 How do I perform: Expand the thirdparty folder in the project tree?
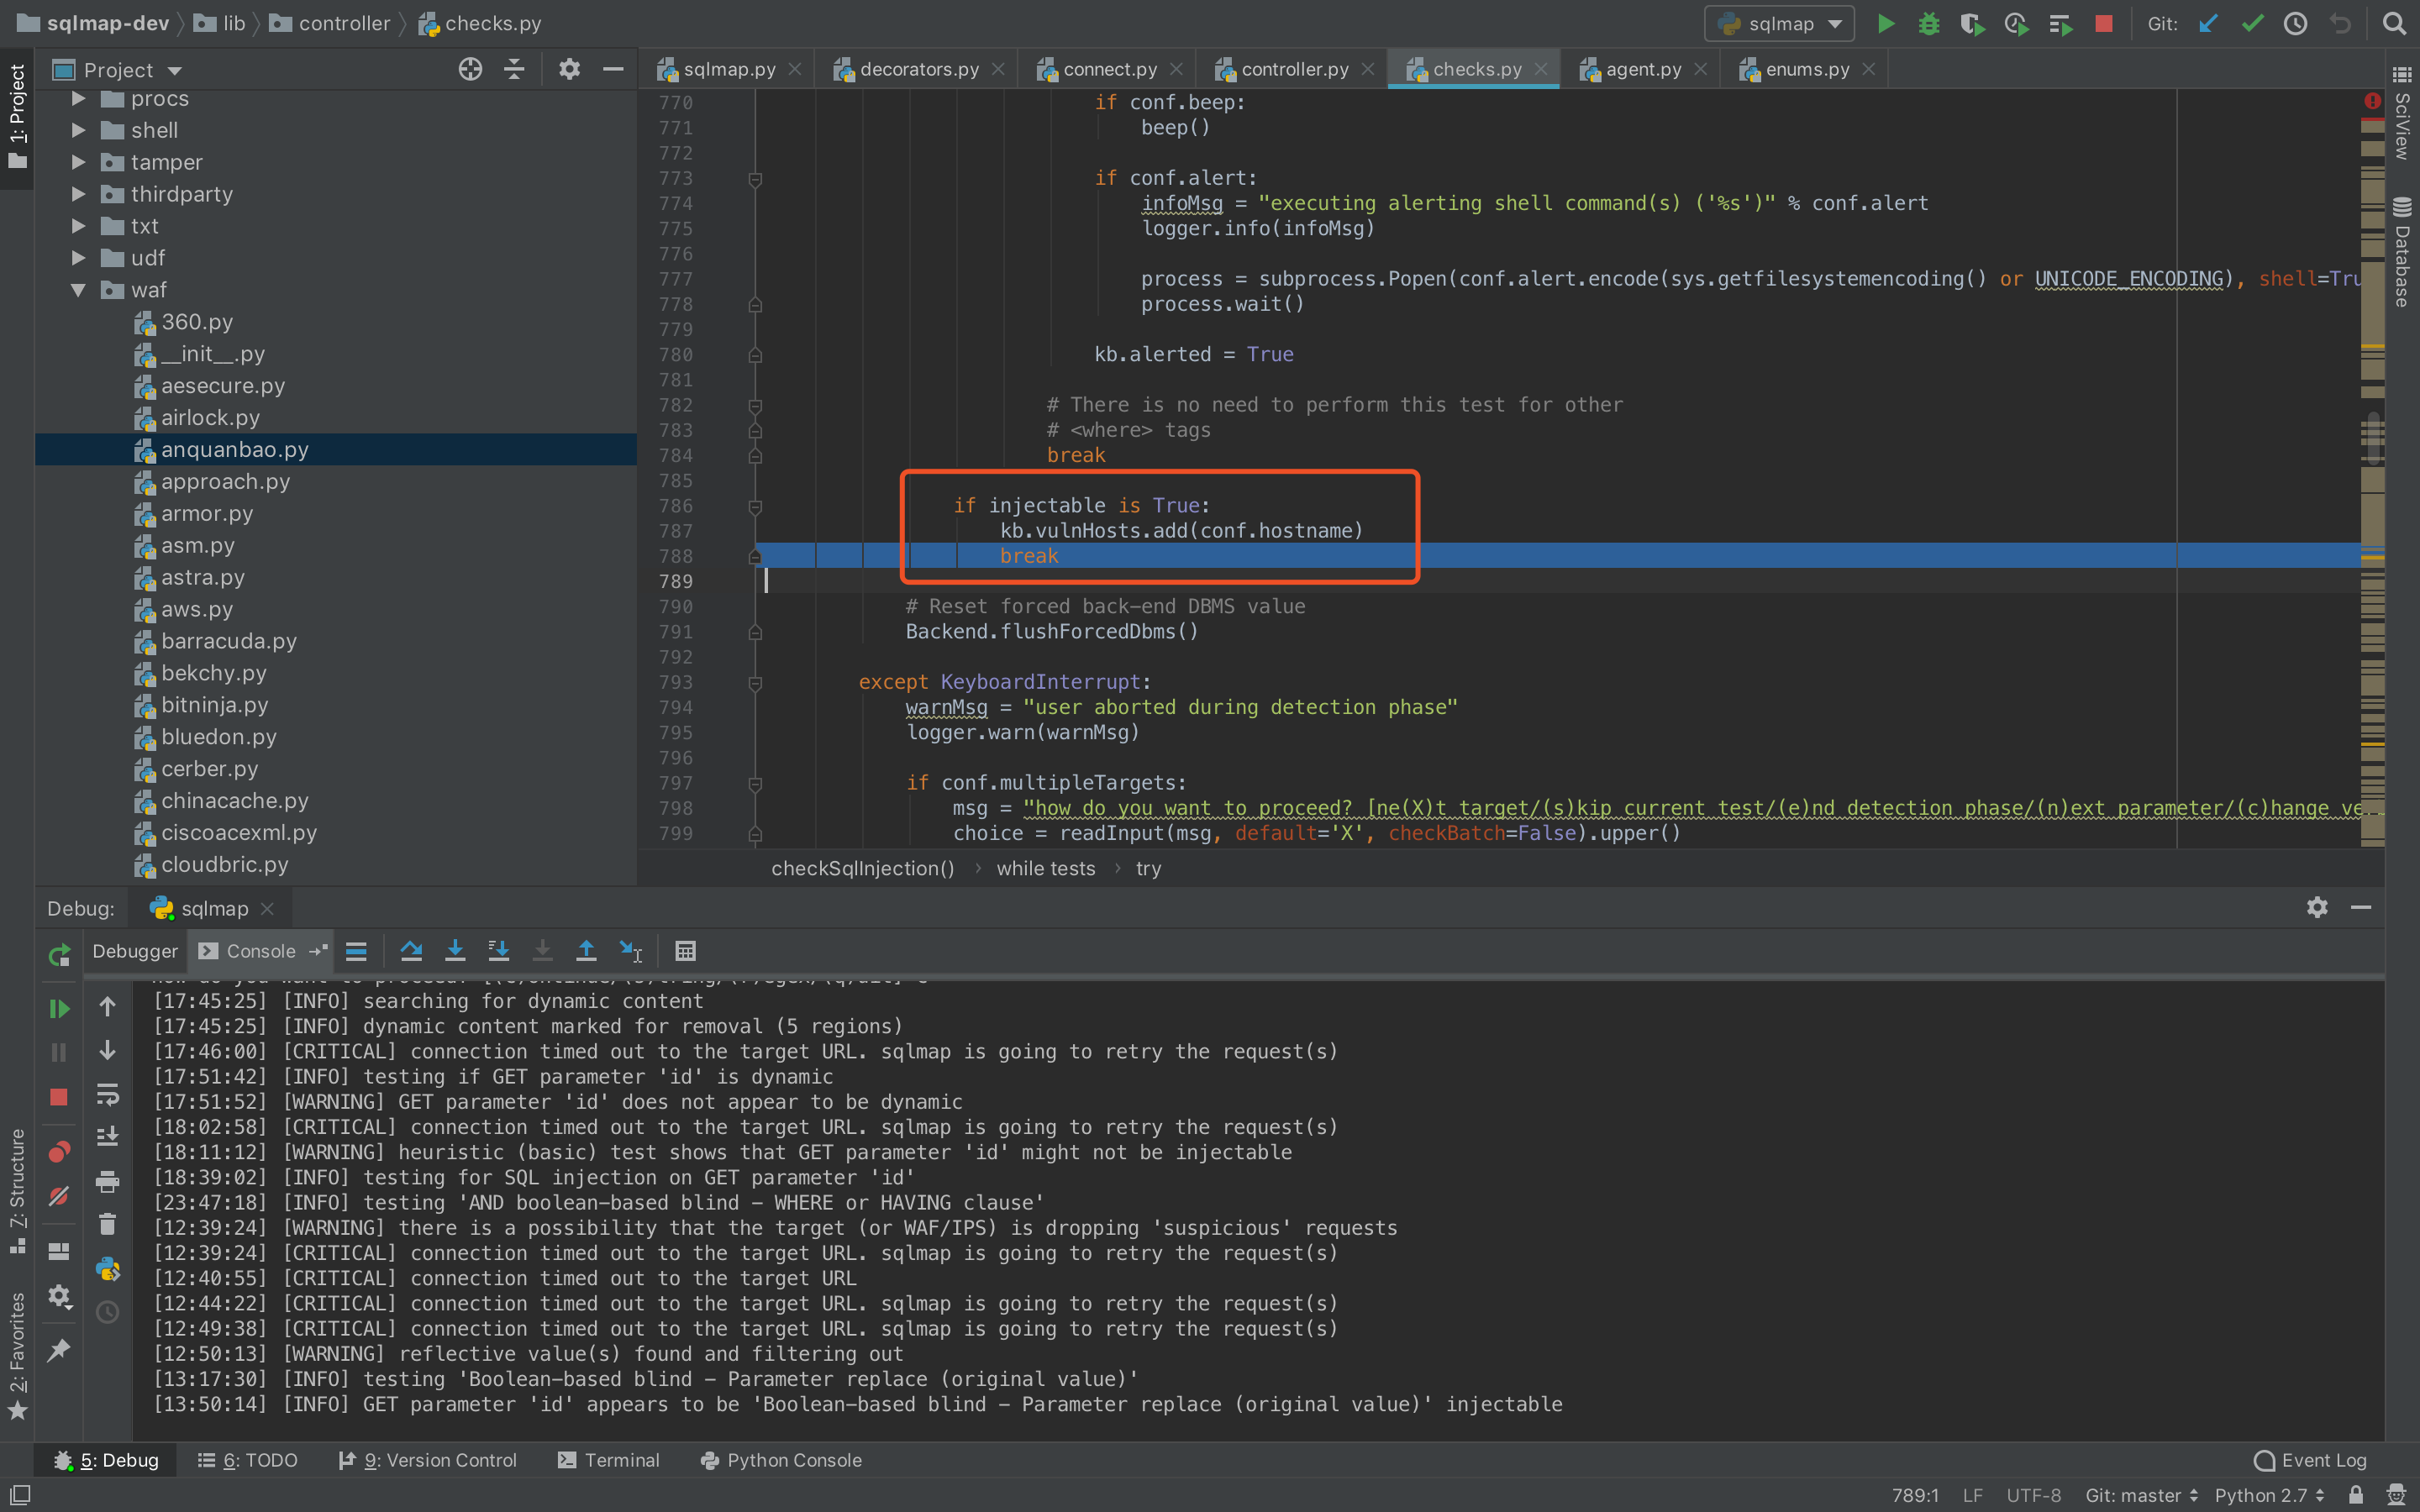click(79, 194)
